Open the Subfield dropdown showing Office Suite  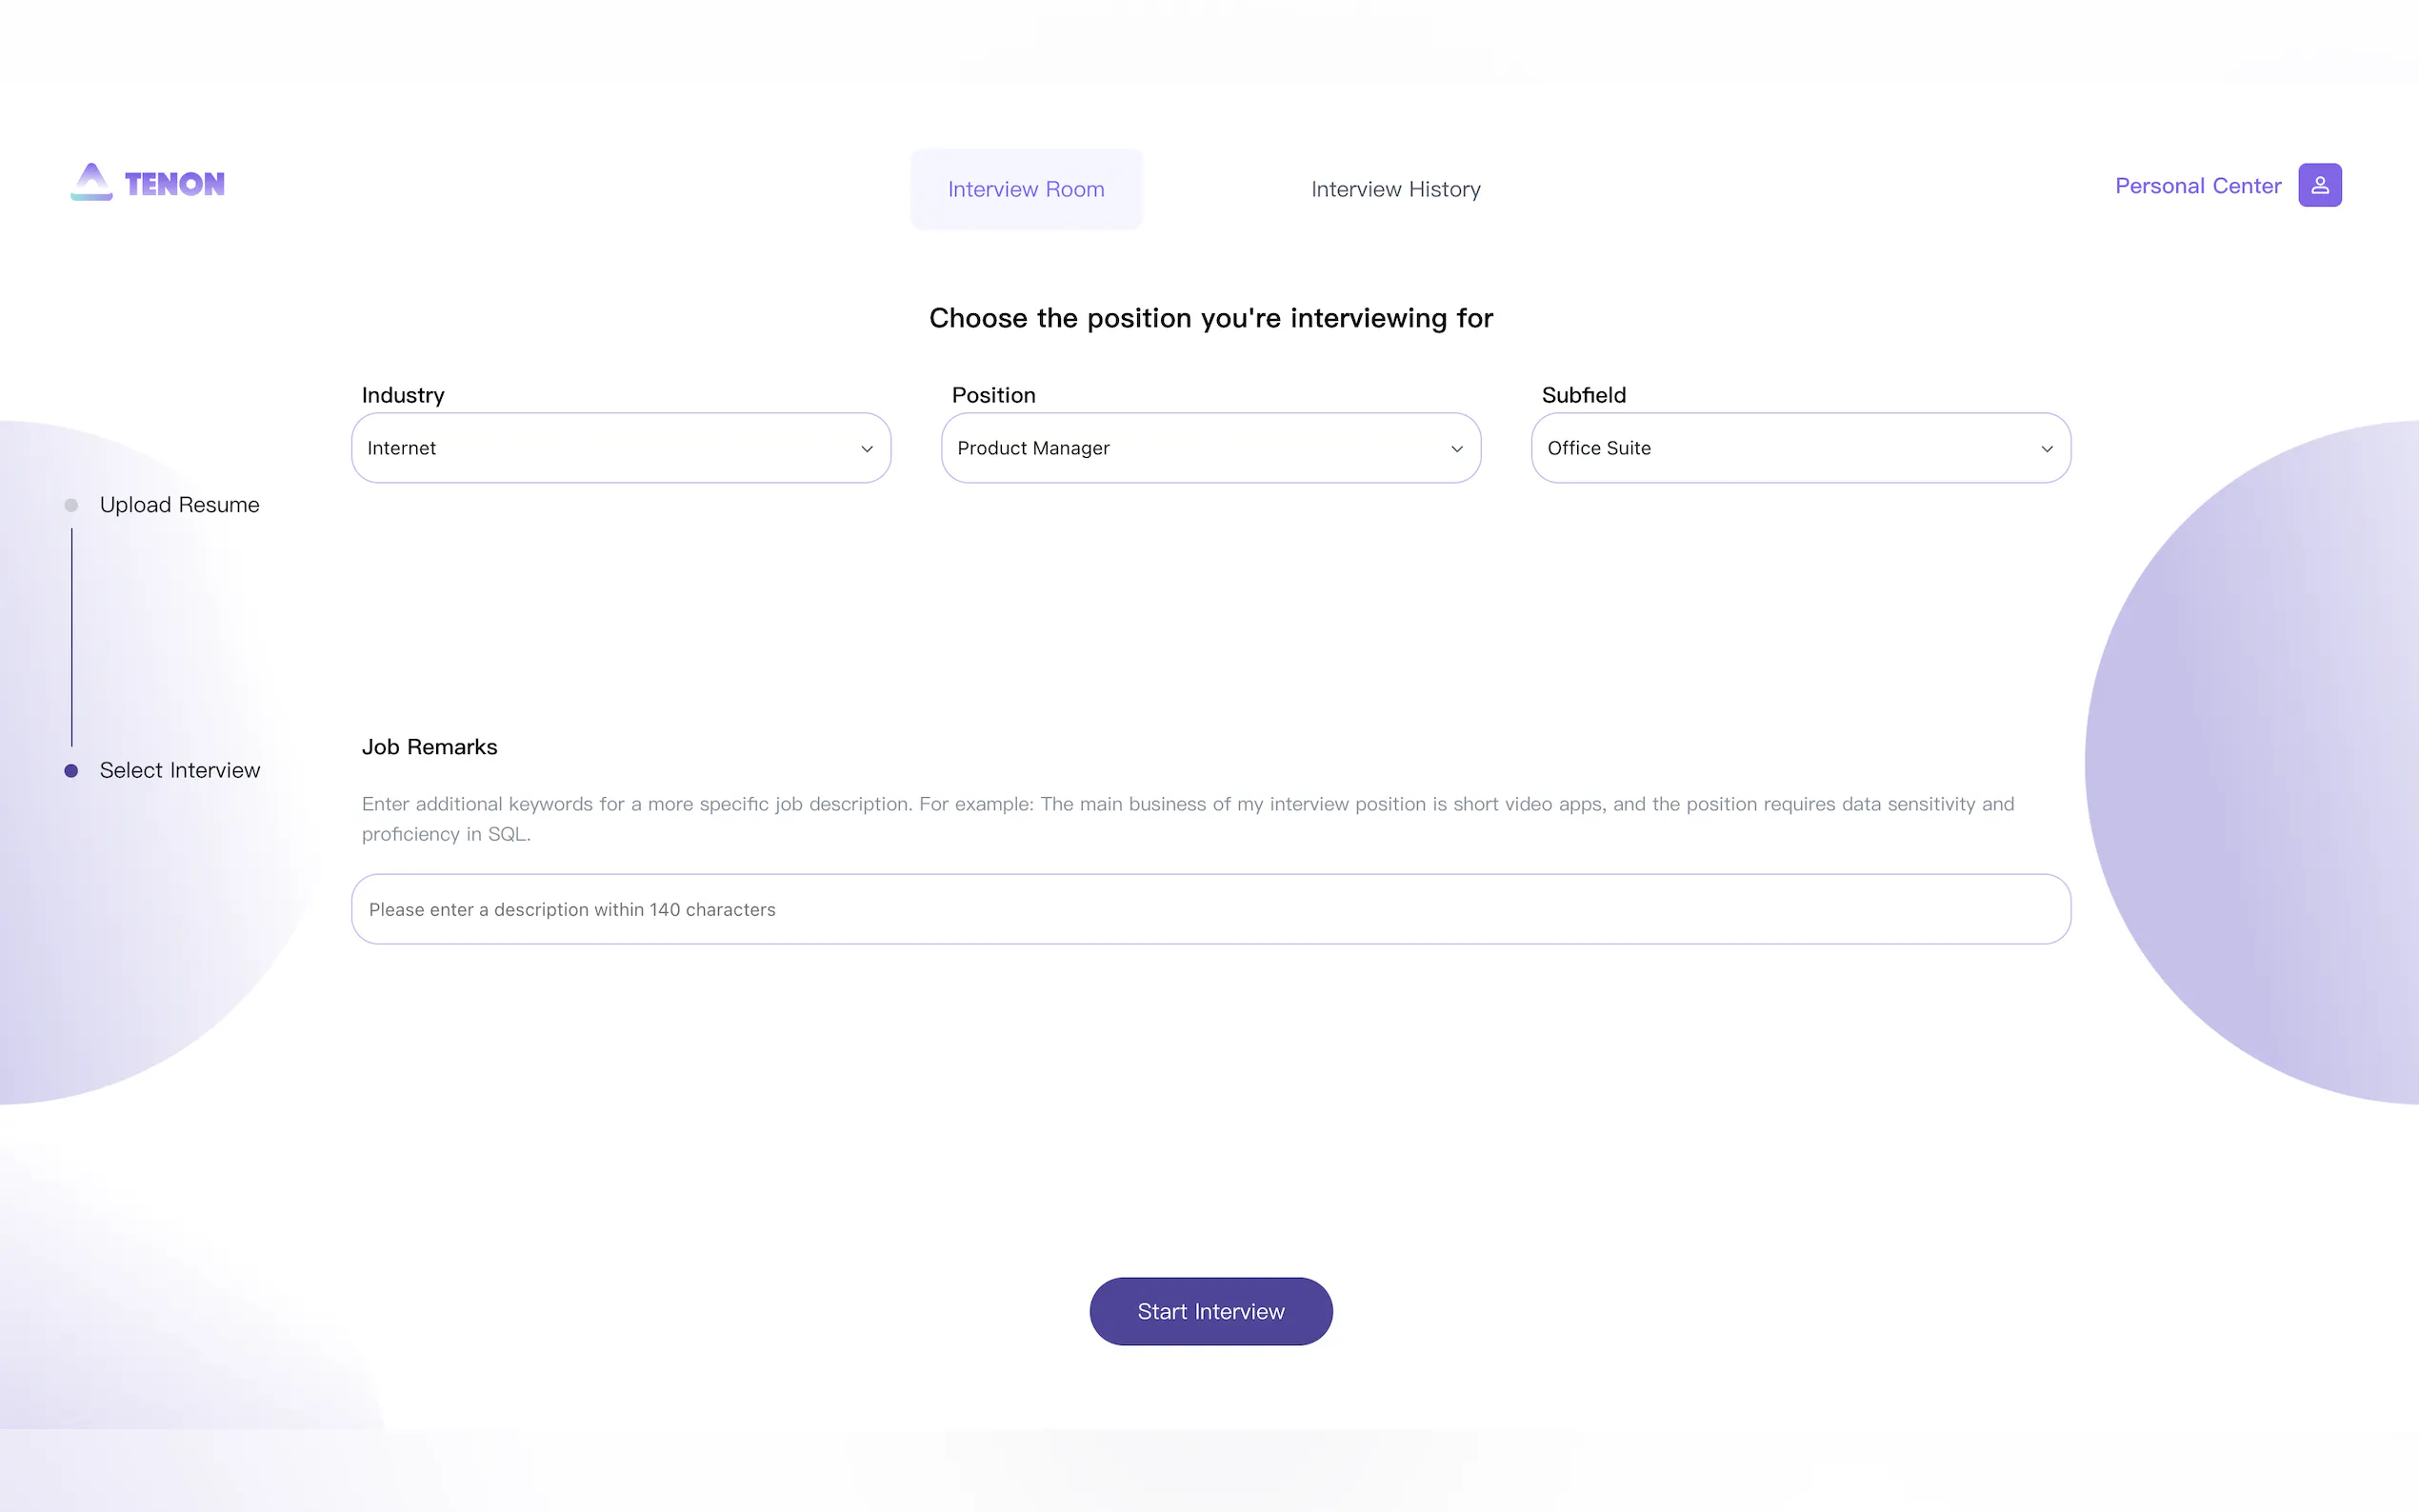tap(1801, 448)
